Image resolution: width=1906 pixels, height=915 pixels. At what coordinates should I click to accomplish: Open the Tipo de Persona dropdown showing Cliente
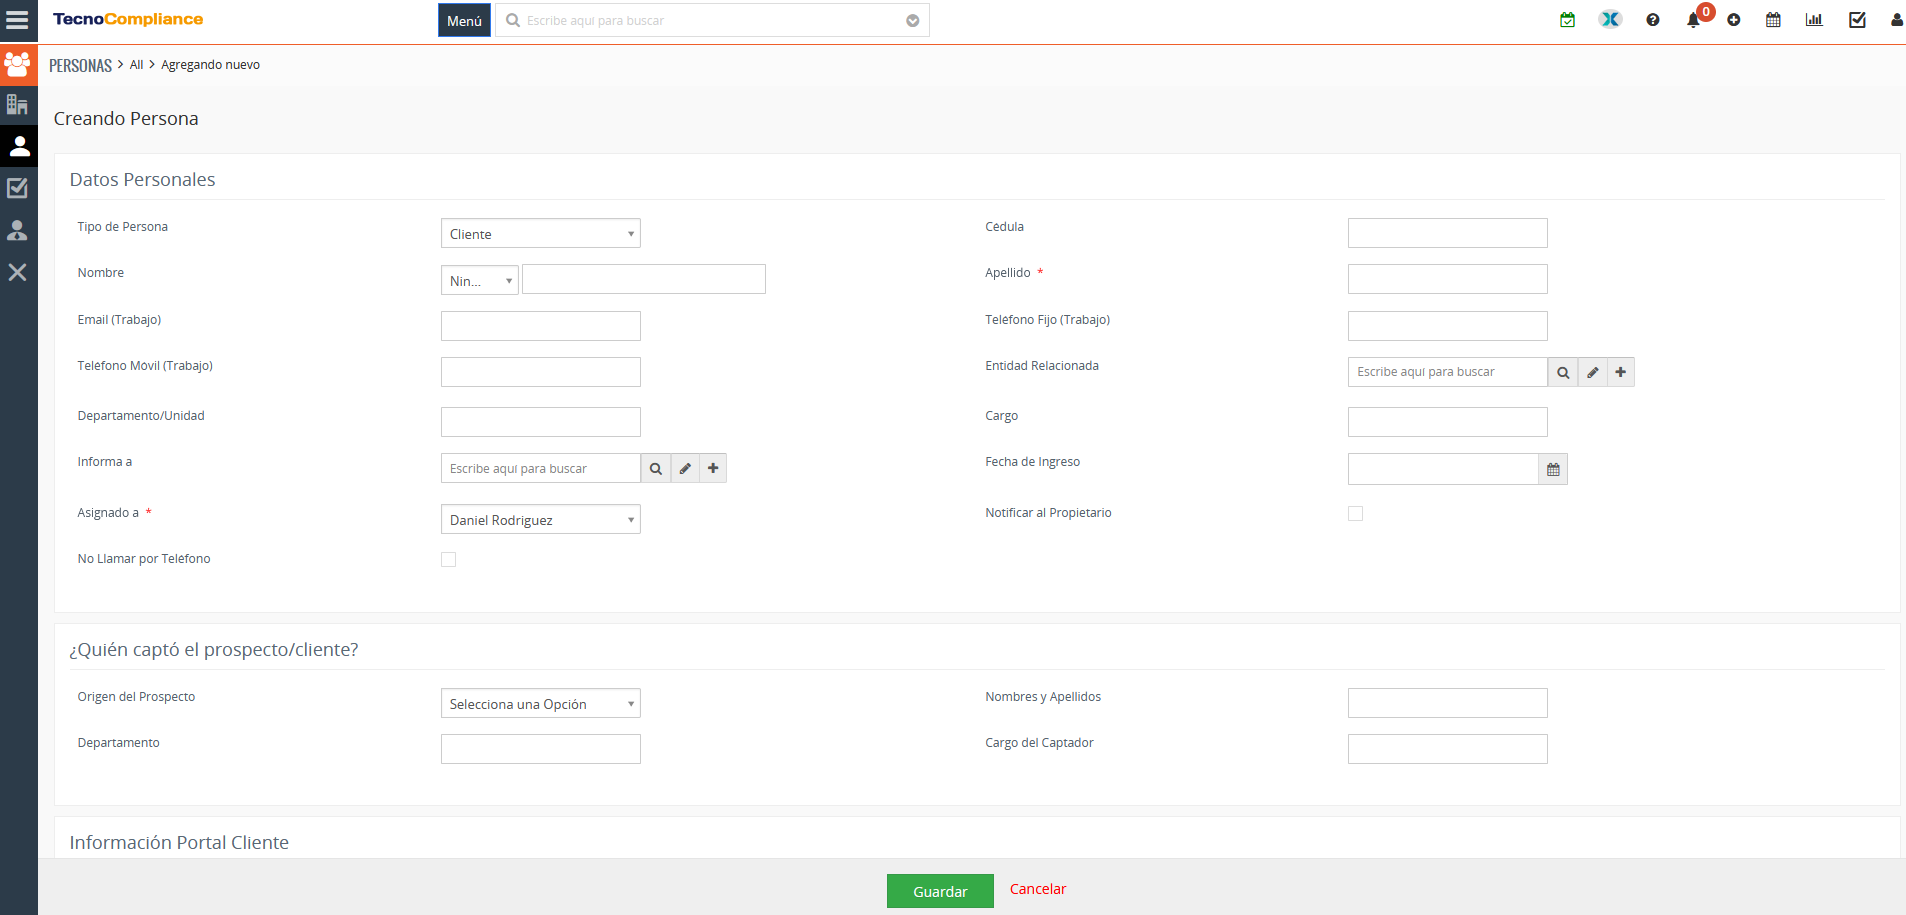coord(540,233)
